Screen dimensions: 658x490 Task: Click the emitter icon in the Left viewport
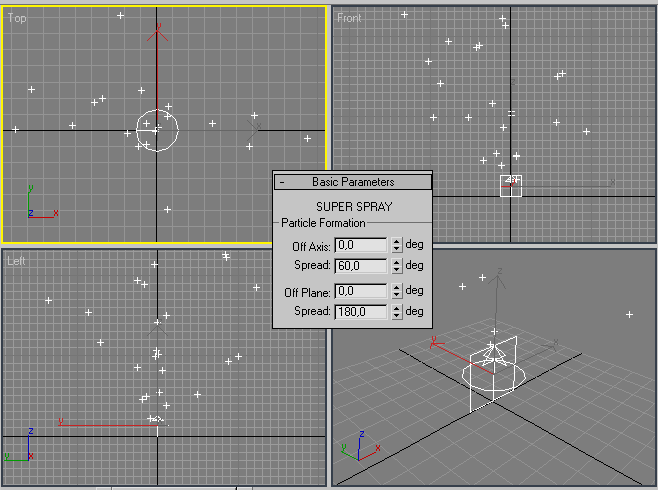(157, 420)
